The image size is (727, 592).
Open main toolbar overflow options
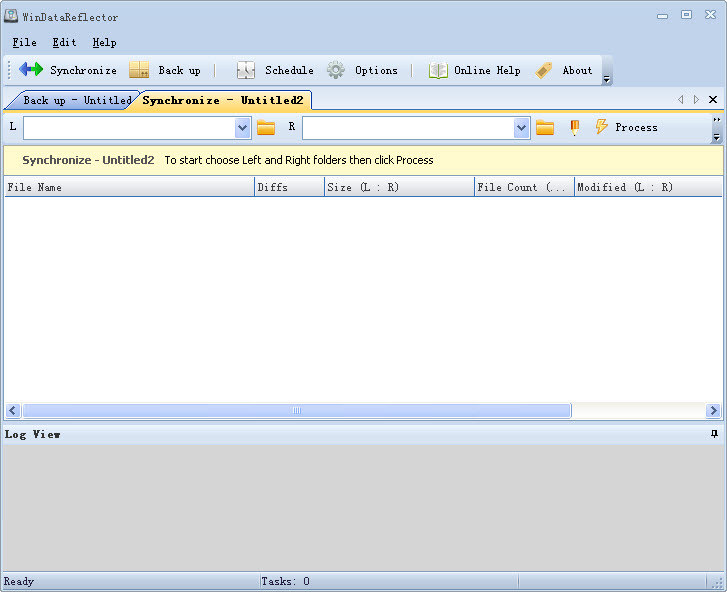pyautogui.click(x=607, y=78)
